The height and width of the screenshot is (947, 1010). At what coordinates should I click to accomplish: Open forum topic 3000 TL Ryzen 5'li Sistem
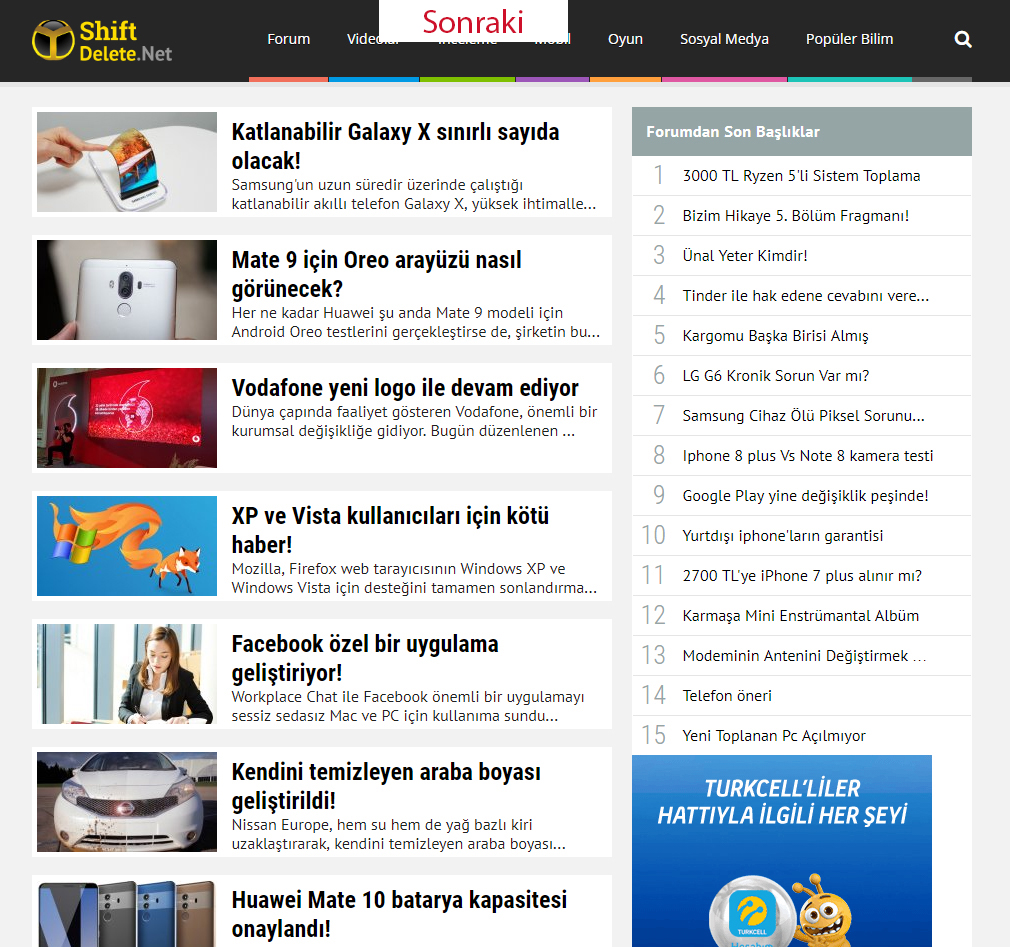(x=801, y=176)
